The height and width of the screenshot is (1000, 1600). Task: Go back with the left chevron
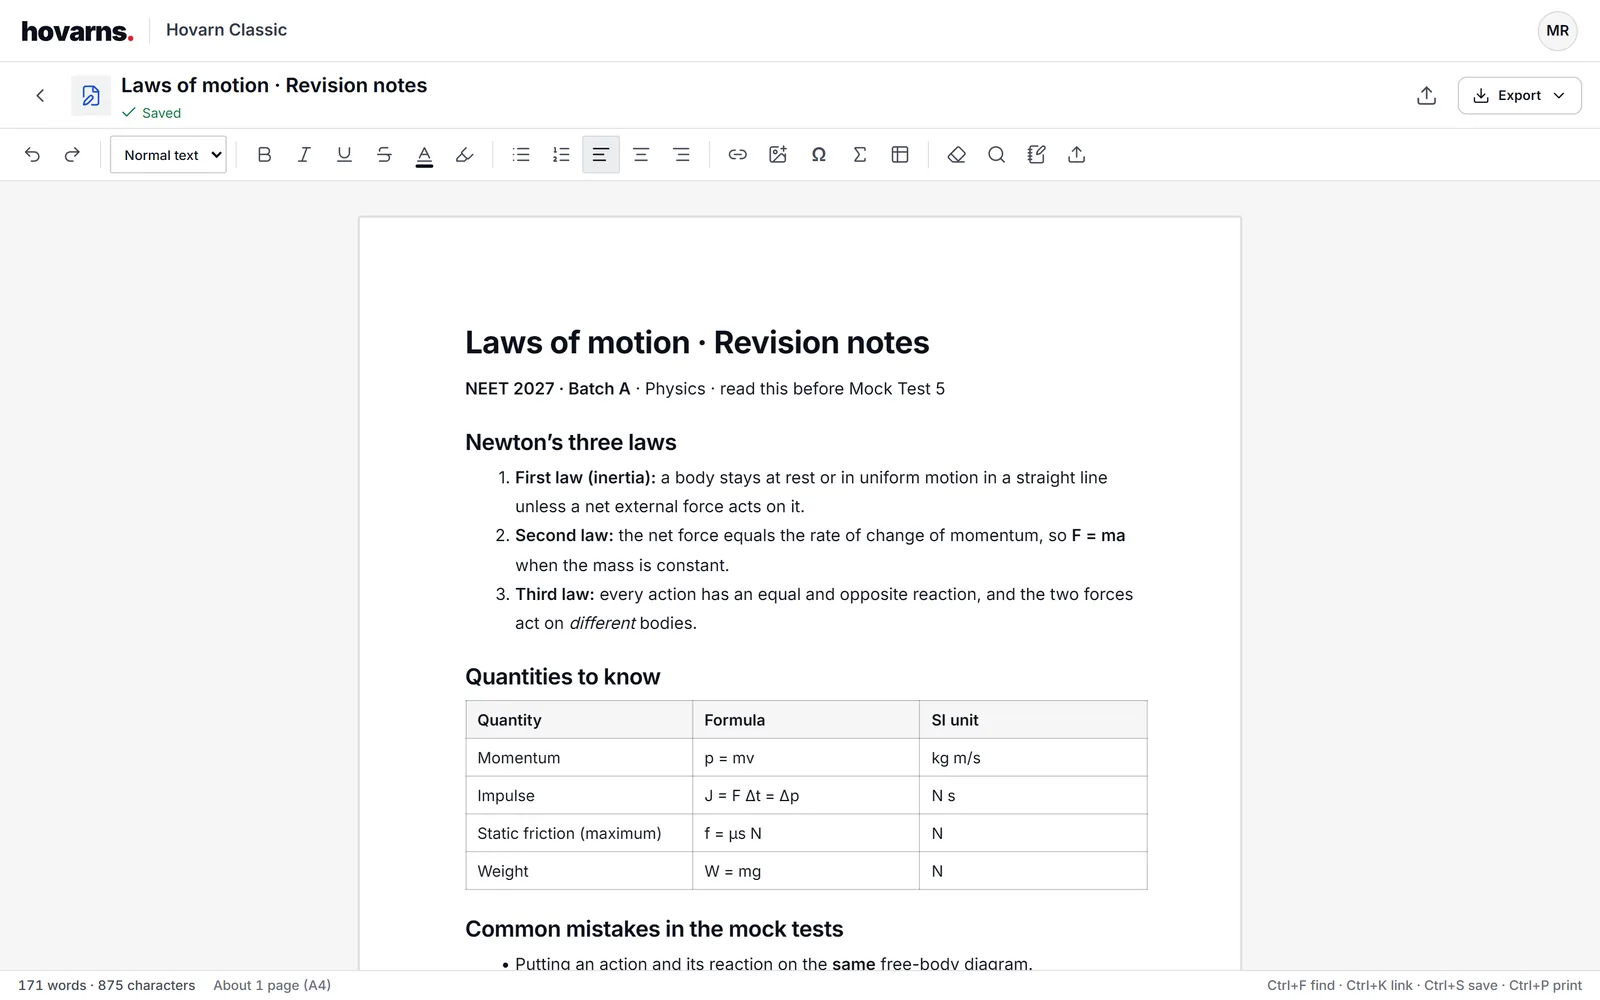pos(40,96)
